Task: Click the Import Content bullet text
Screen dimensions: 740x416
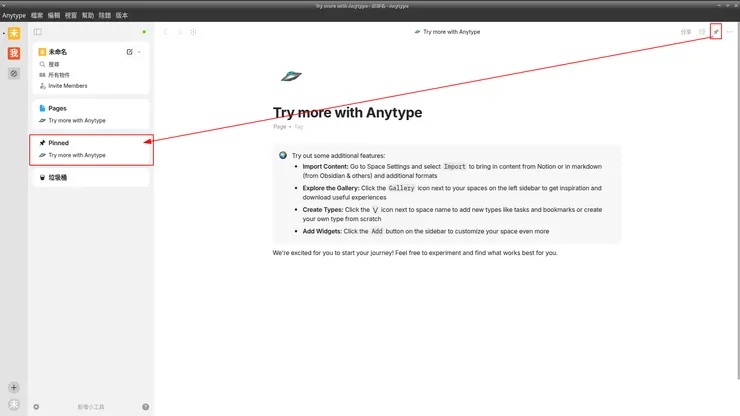Action: pyautogui.click(x=452, y=171)
